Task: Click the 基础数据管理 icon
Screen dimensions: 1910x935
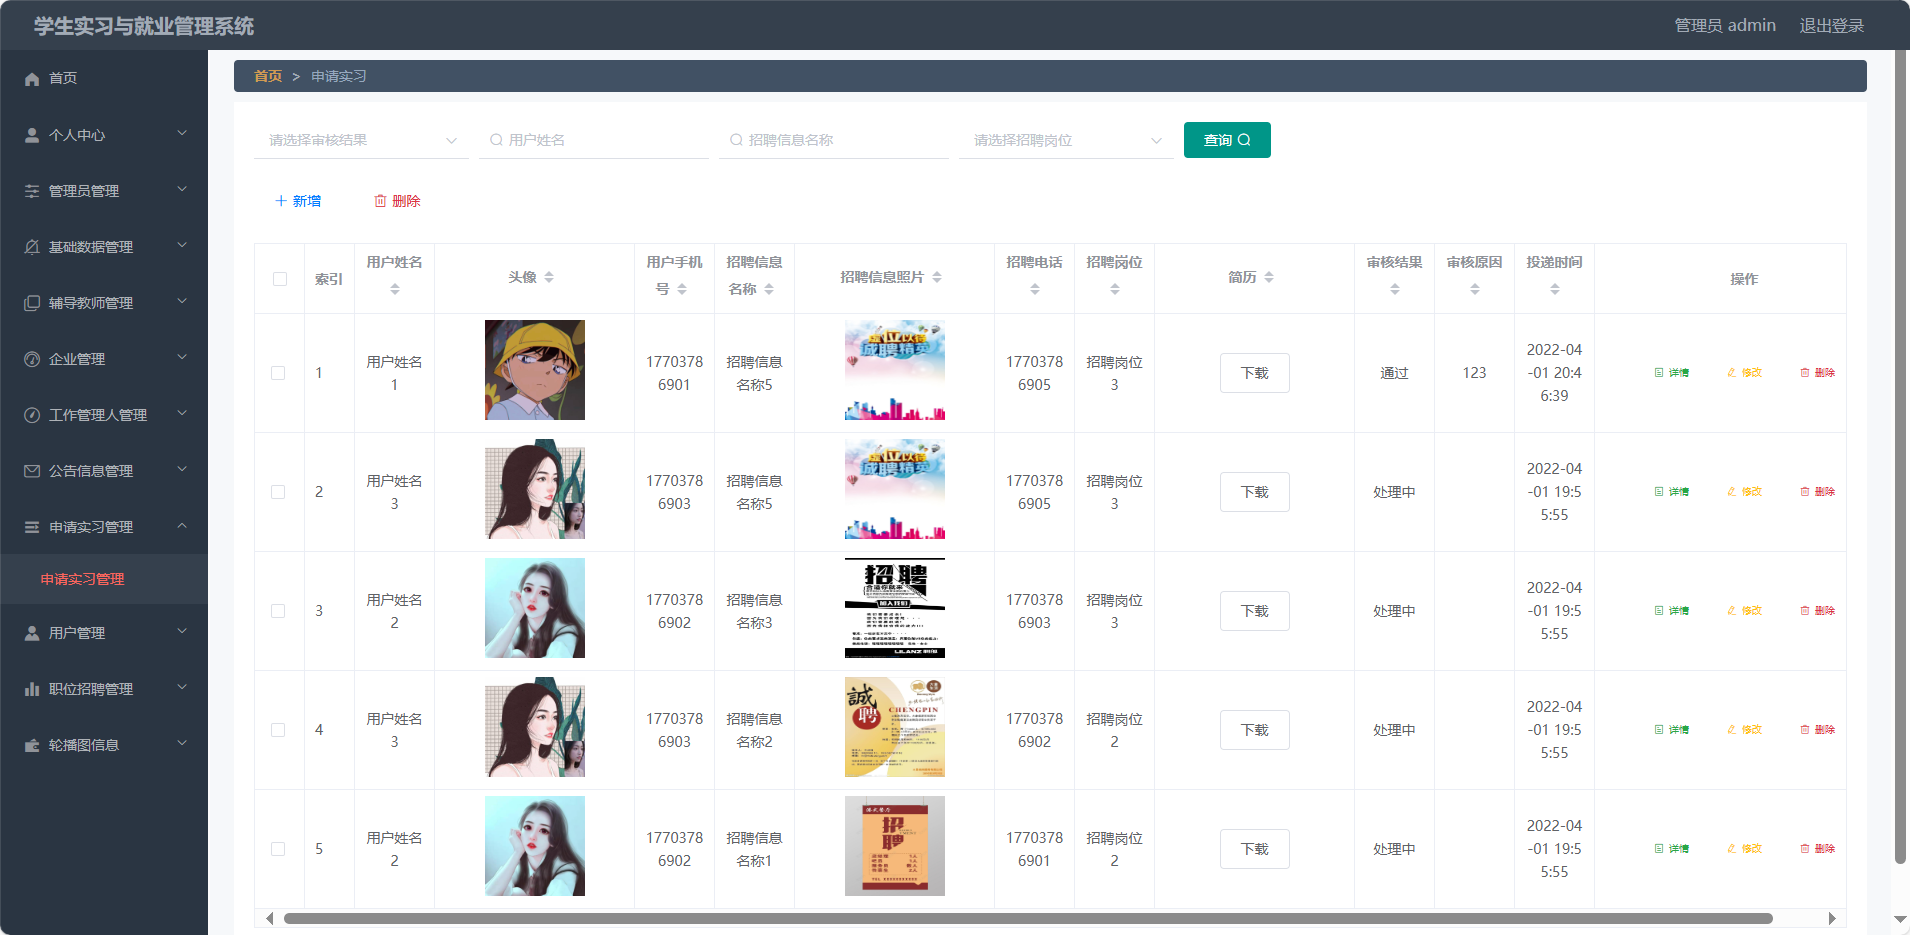Action: (x=32, y=247)
